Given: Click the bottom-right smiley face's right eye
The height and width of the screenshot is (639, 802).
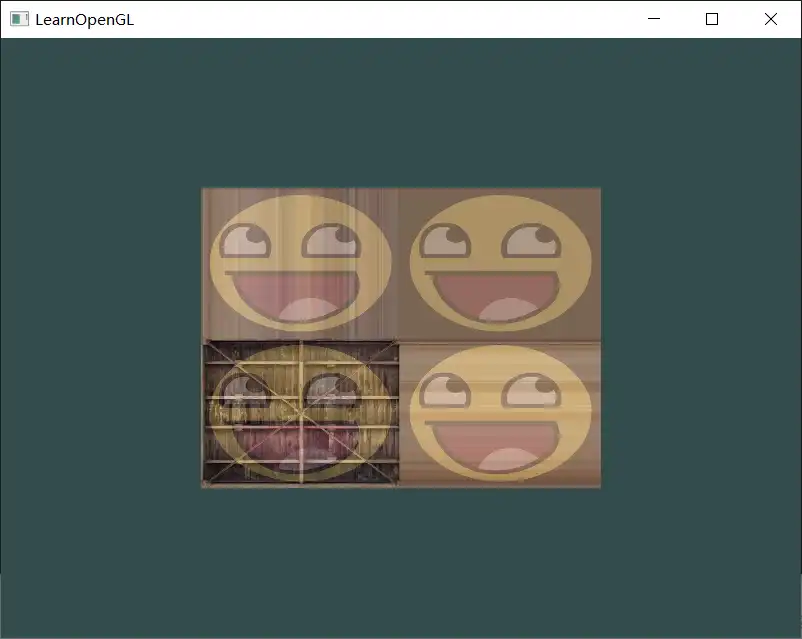Looking at the screenshot, I should [x=530, y=391].
